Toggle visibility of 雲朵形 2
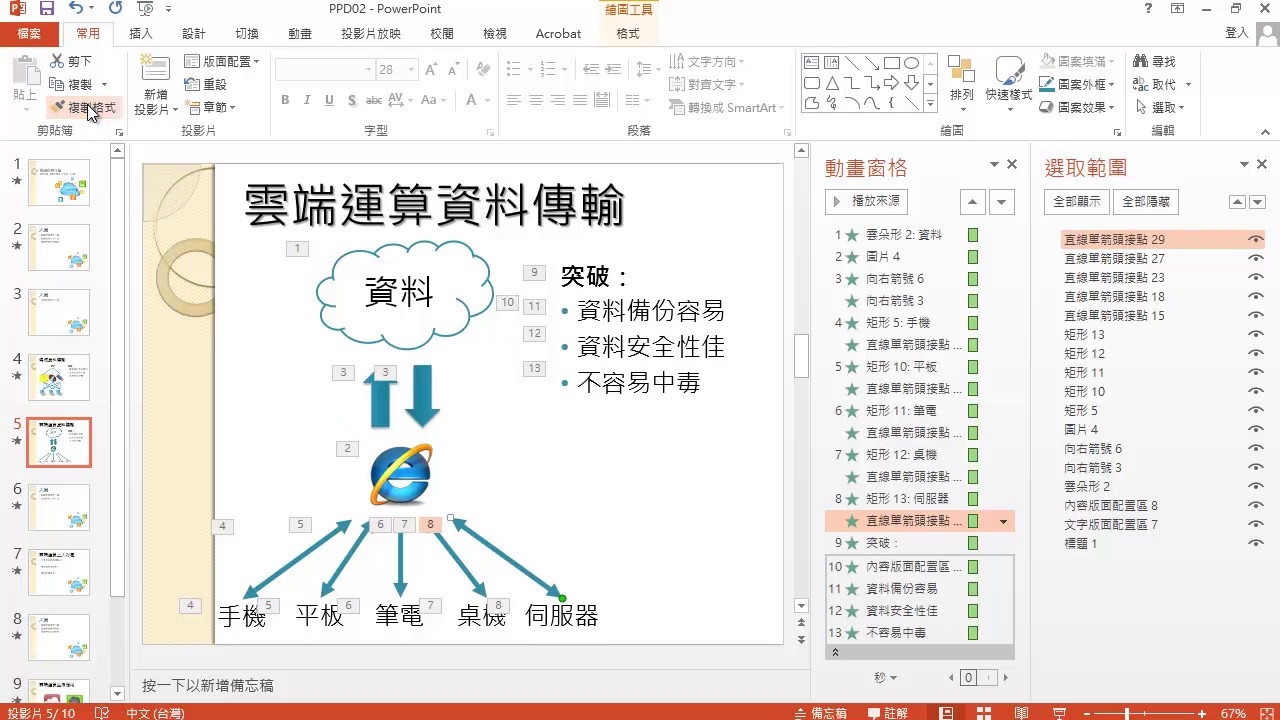 click(x=1254, y=486)
